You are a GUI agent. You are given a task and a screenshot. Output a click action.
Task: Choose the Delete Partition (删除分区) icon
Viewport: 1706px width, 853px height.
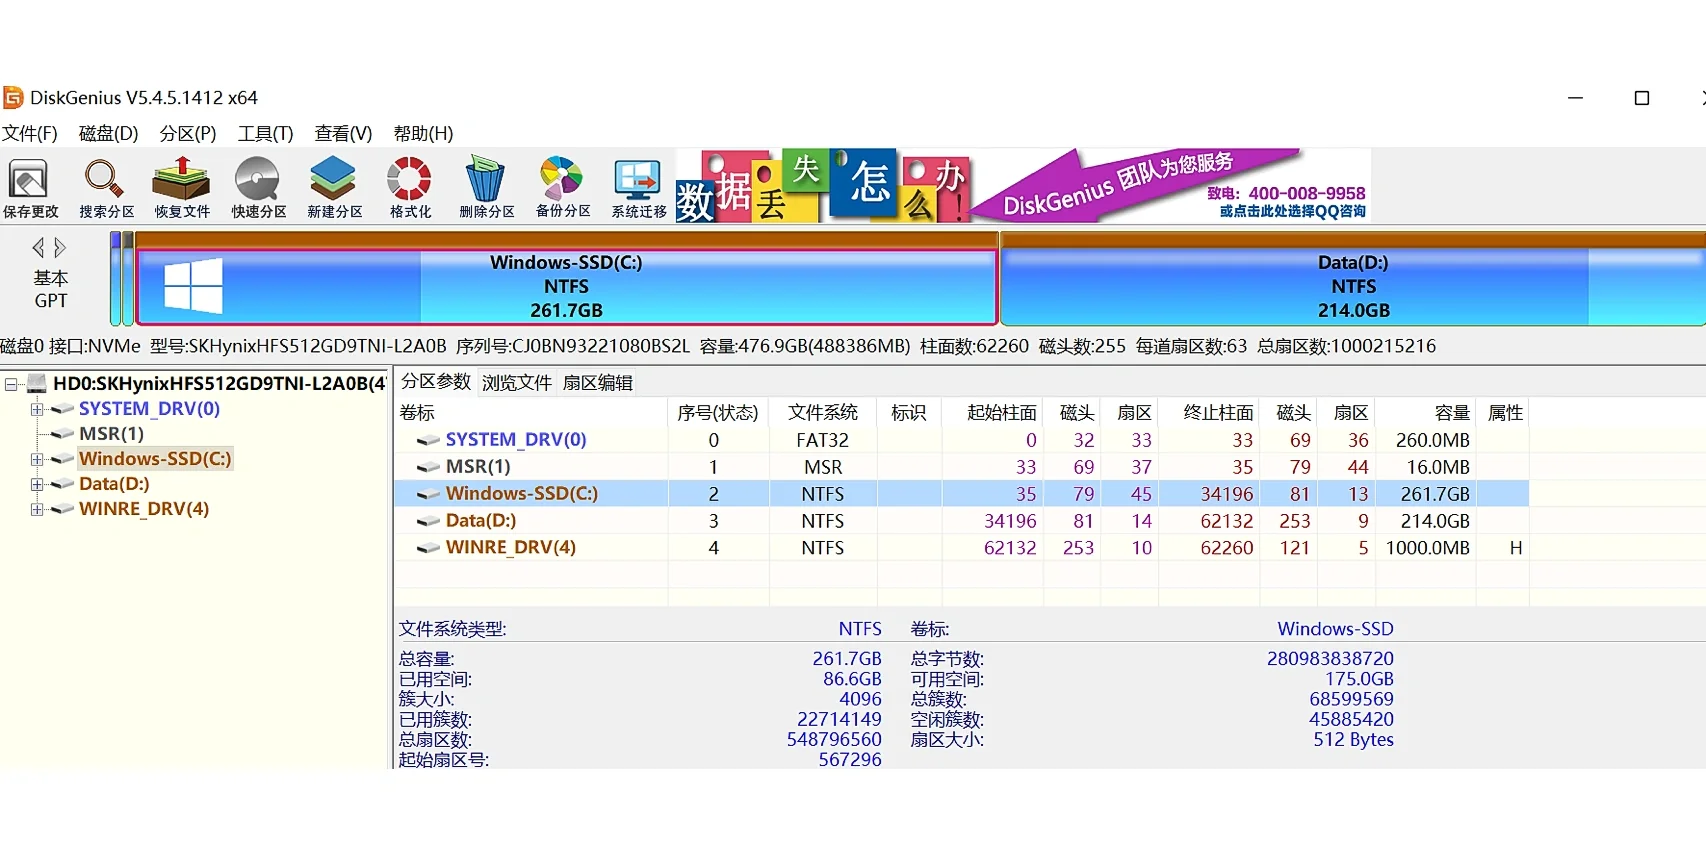(486, 188)
